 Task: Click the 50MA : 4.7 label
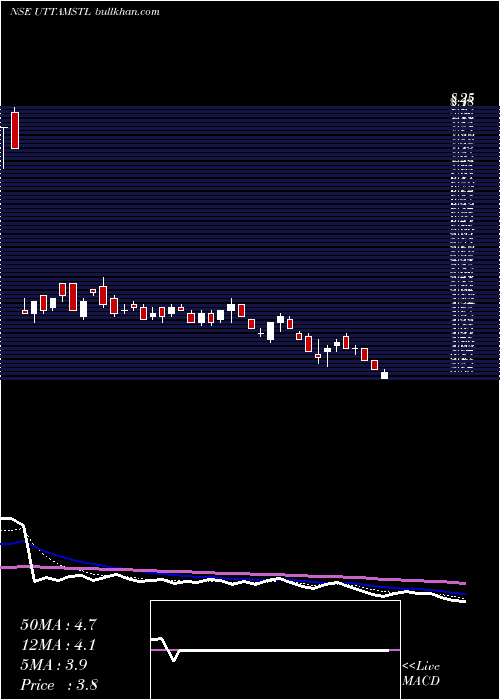[x=58, y=625]
